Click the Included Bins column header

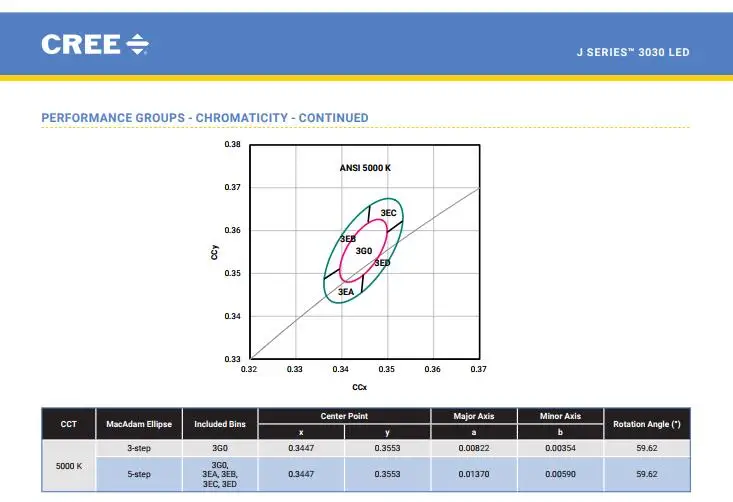[220, 424]
